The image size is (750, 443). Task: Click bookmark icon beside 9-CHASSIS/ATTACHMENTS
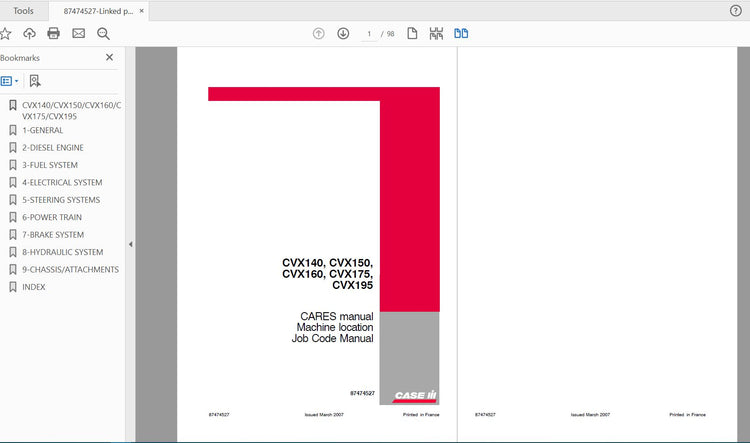pos(13,269)
